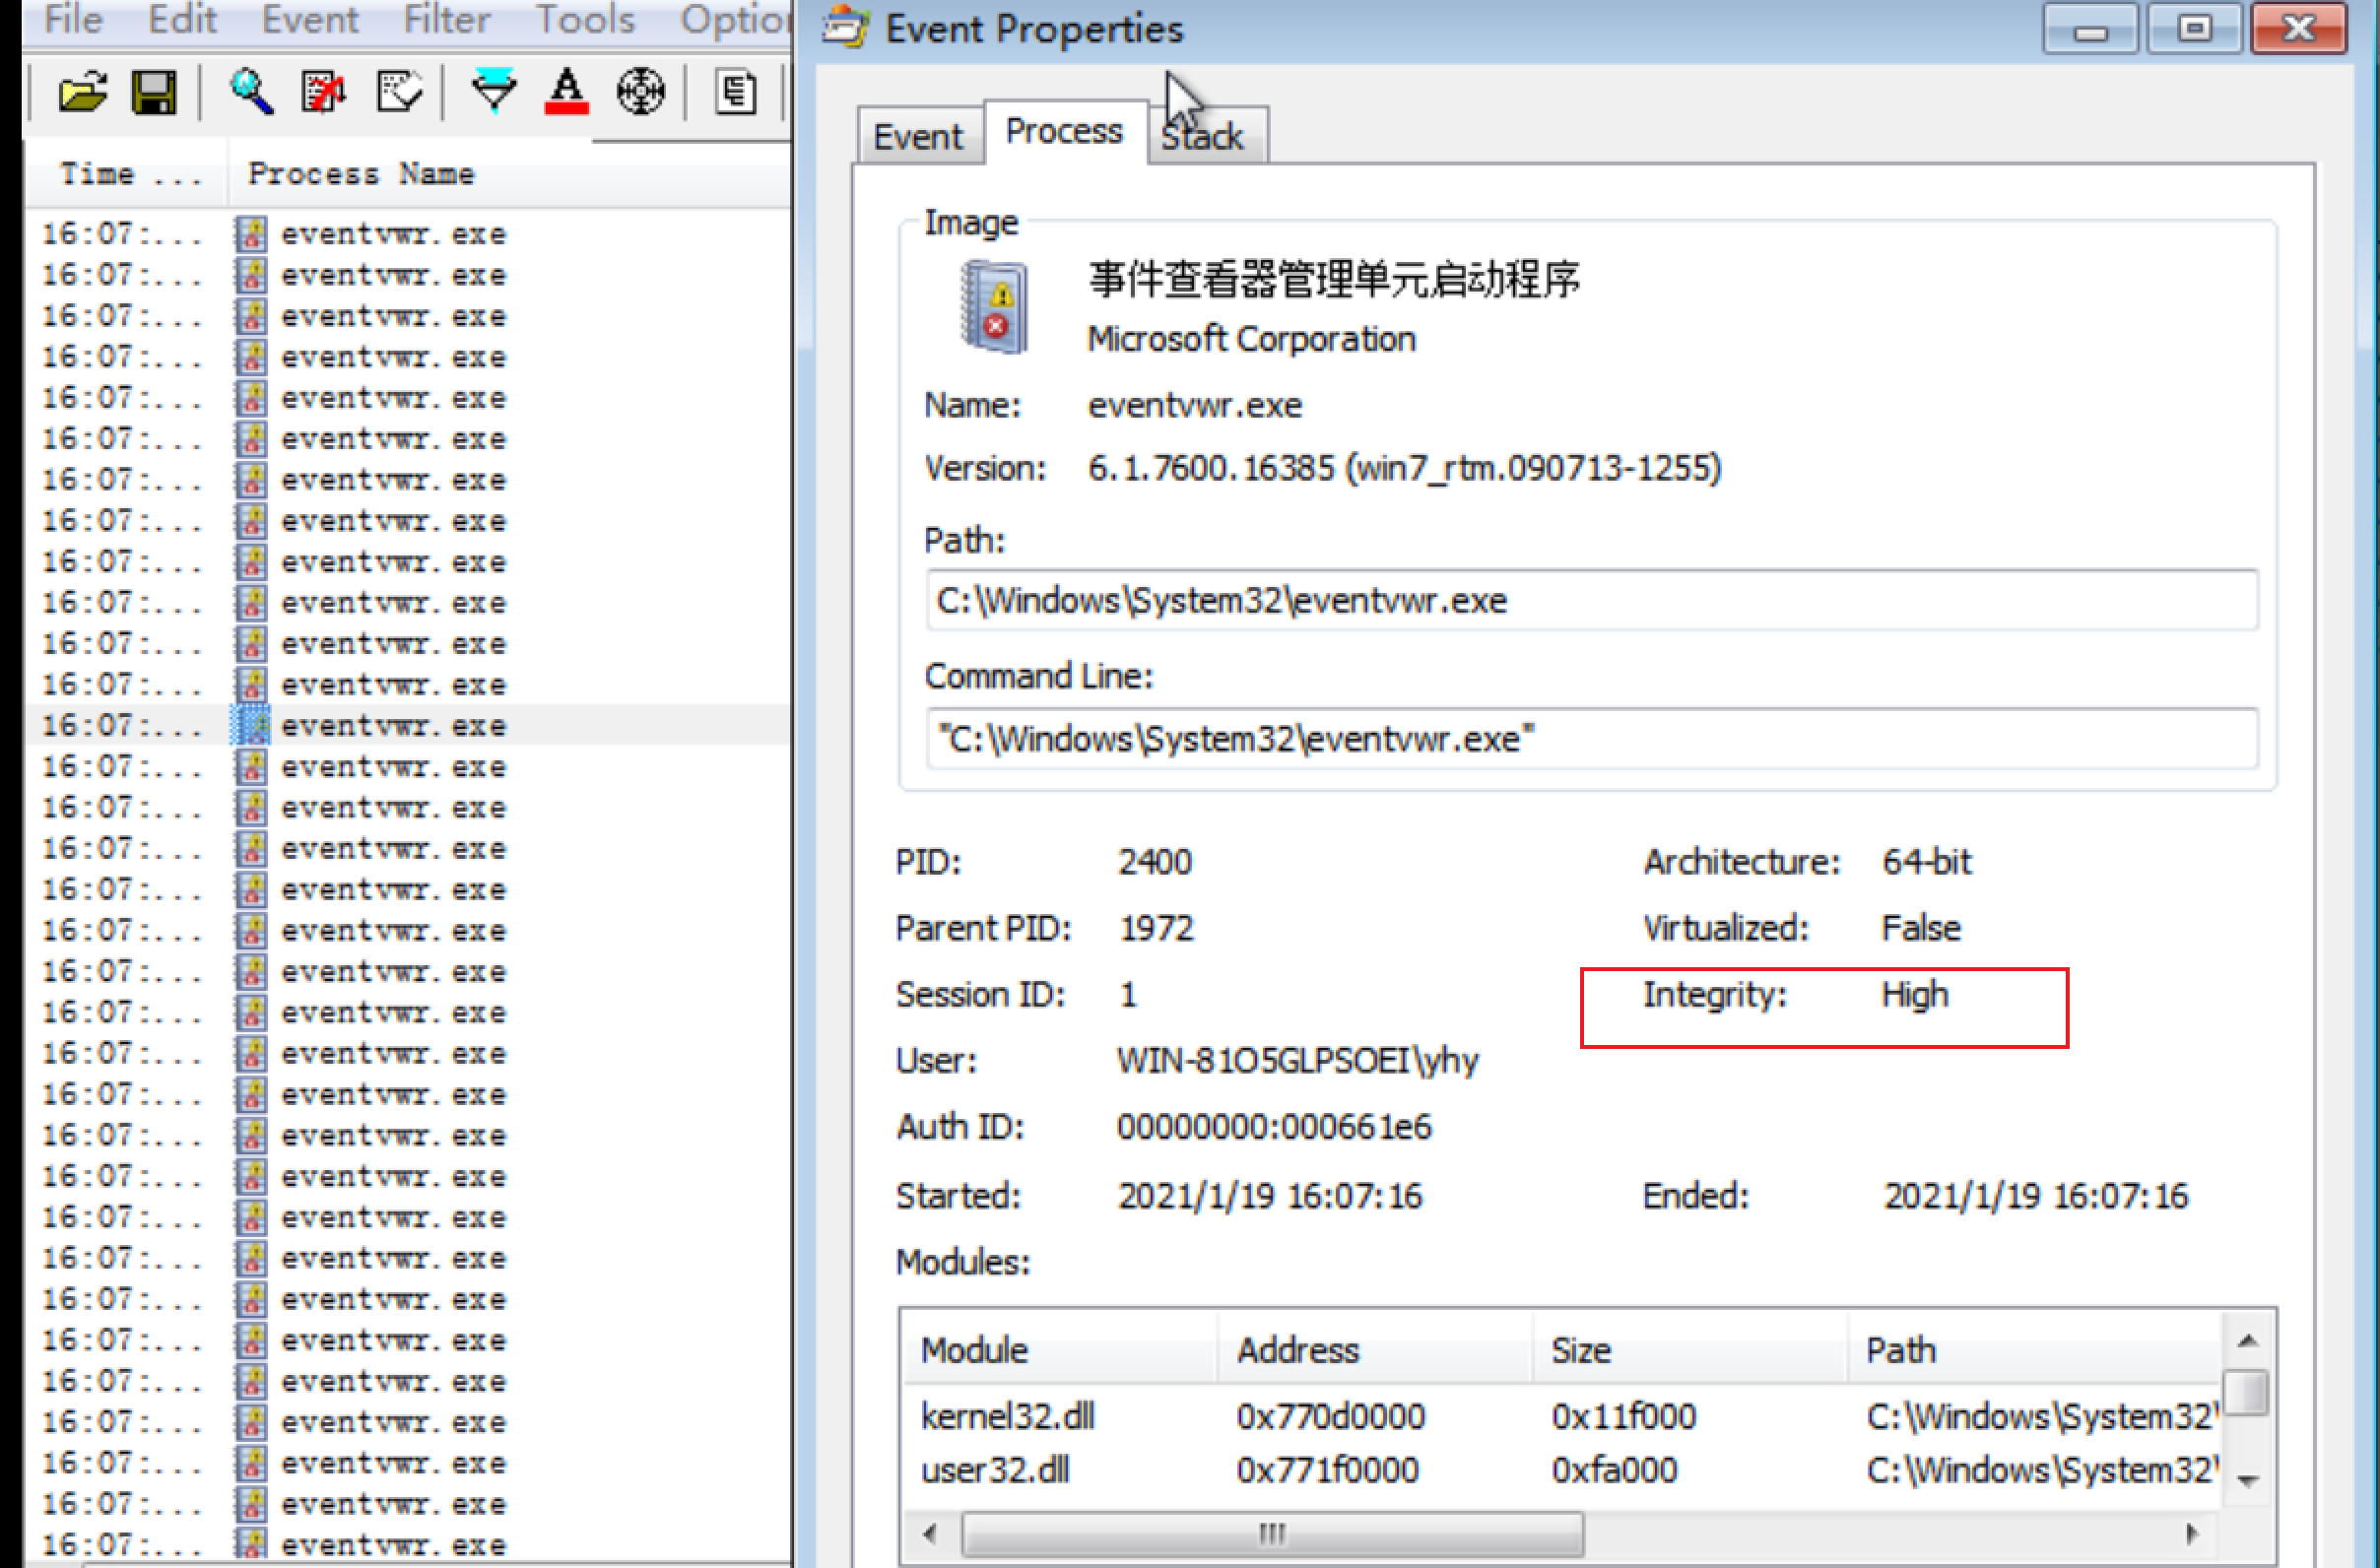Image resolution: width=2380 pixels, height=1568 pixels.
Task: Click the Modules Address column header
Action: (x=1298, y=1350)
